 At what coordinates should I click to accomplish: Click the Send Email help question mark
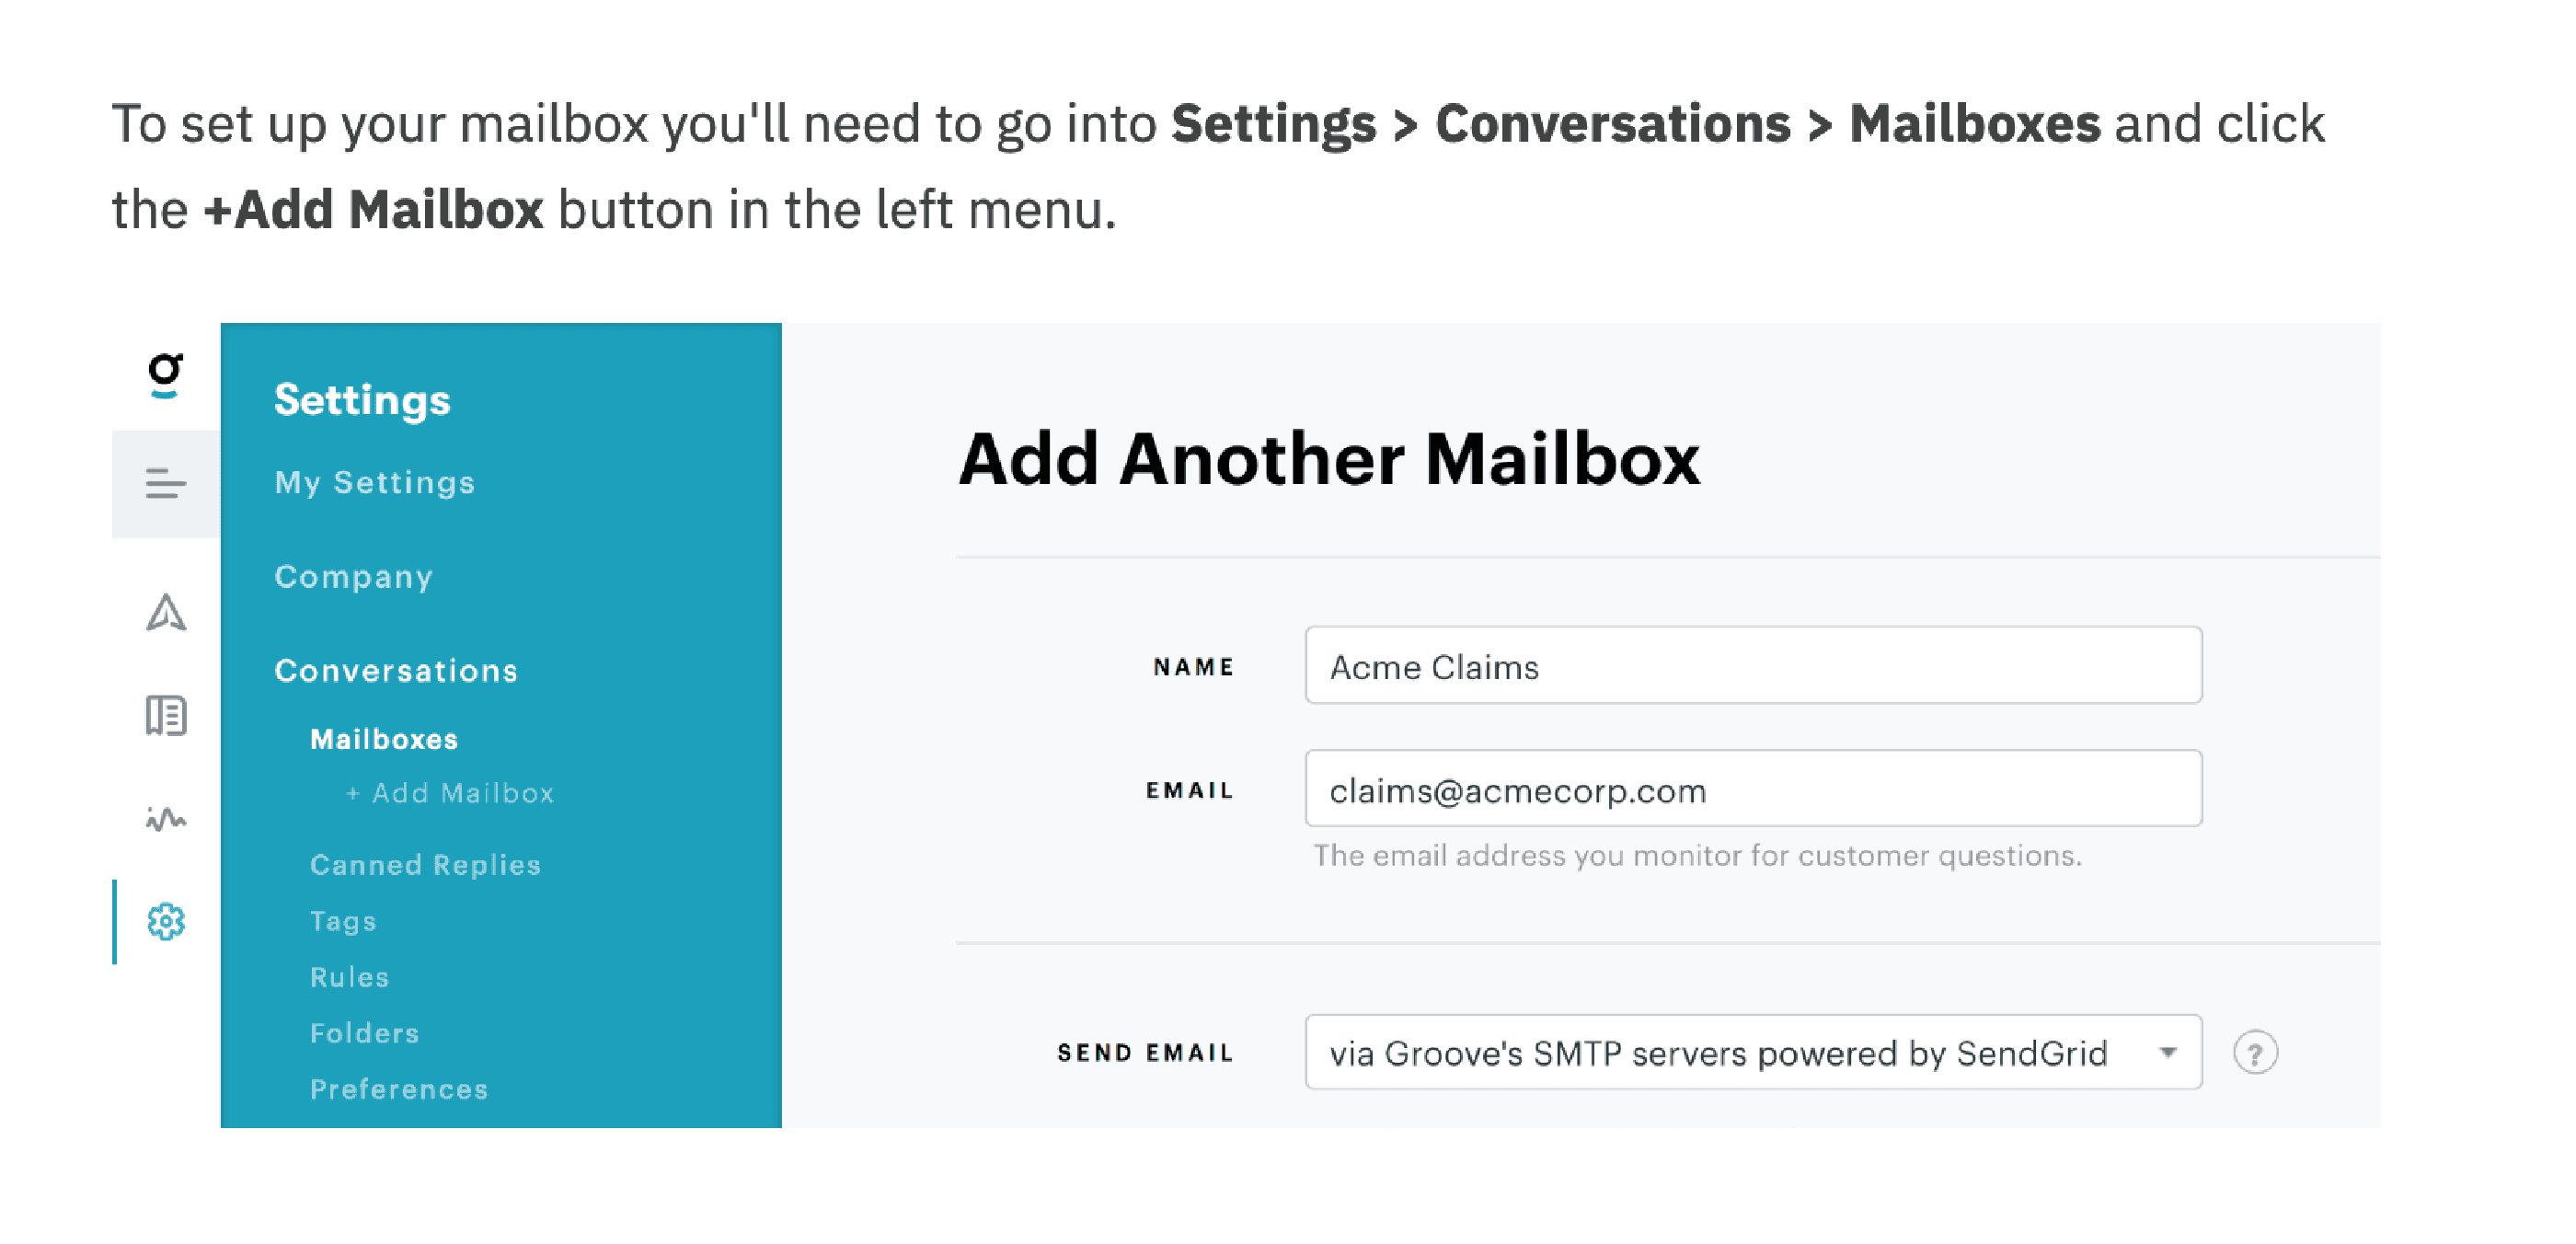coord(2255,1053)
